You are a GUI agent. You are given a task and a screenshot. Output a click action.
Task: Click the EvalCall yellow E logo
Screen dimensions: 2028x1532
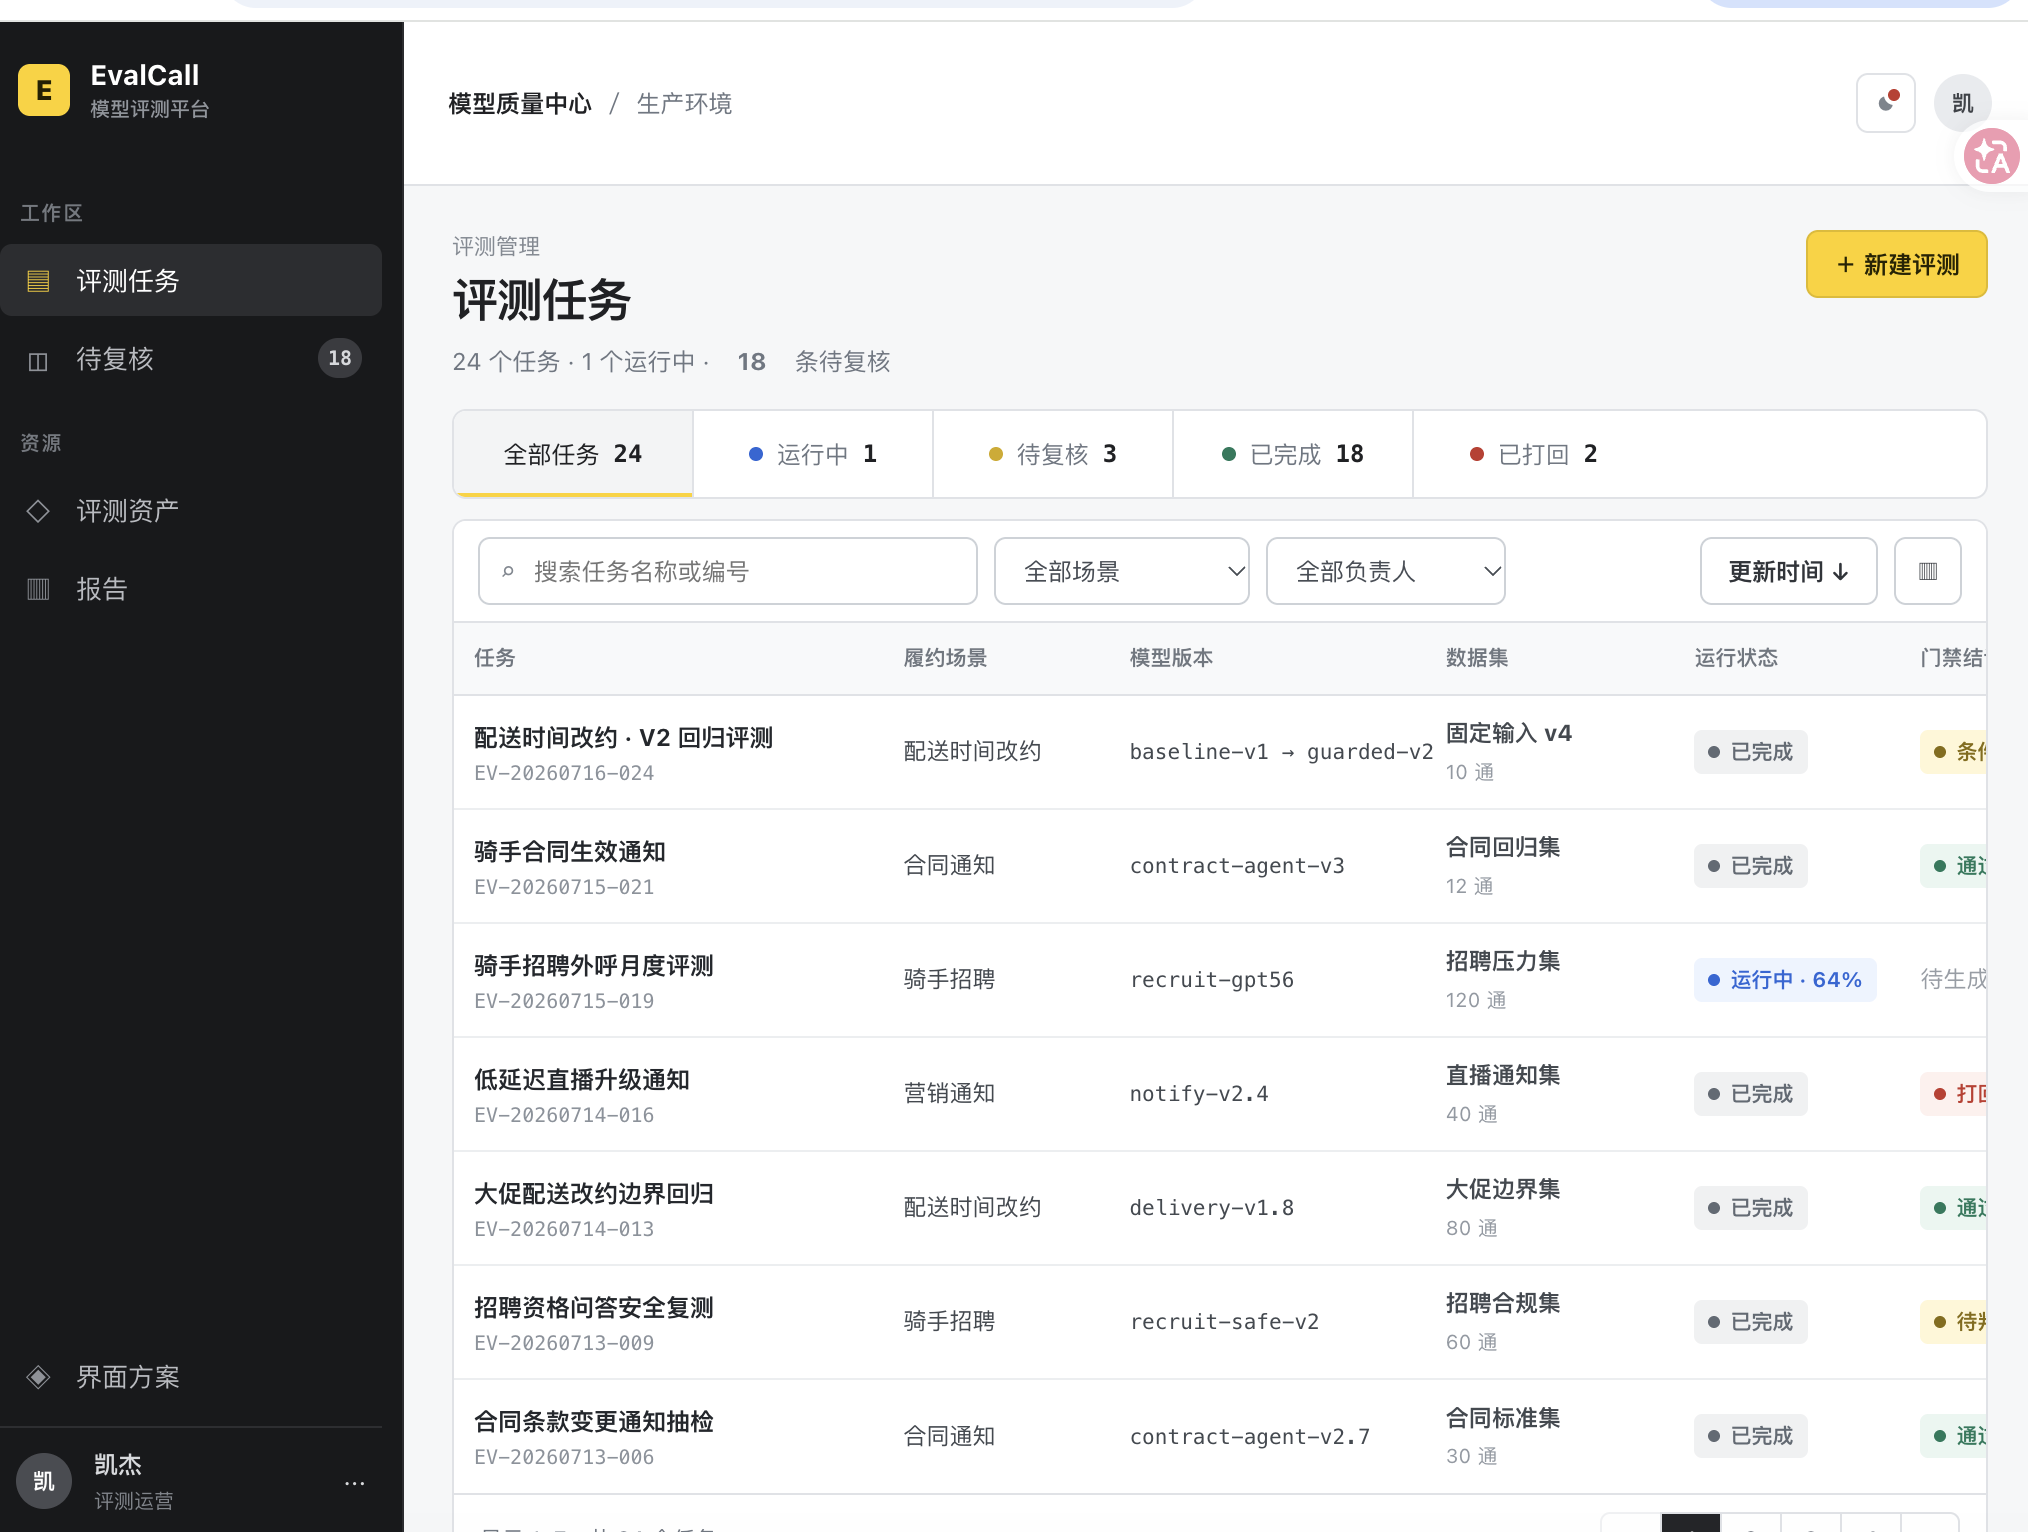pos(44,90)
